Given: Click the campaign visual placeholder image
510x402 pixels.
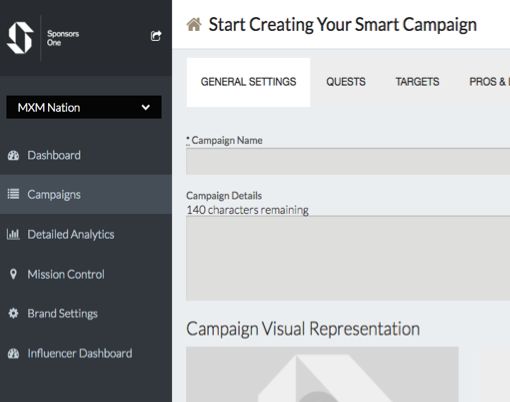Looking at the screenshot, I should click(322, 374).
